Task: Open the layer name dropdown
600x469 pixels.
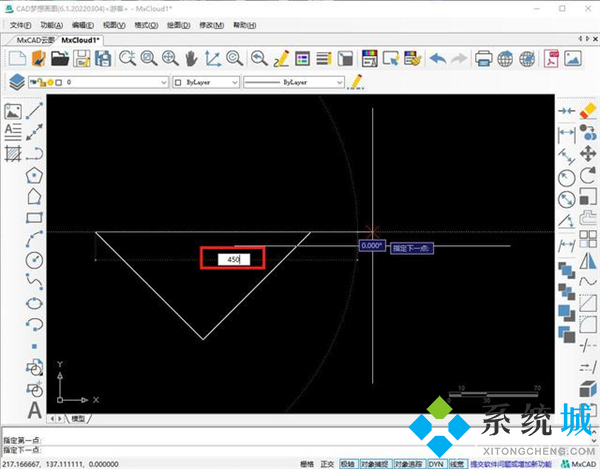Action: pos(110,82)
